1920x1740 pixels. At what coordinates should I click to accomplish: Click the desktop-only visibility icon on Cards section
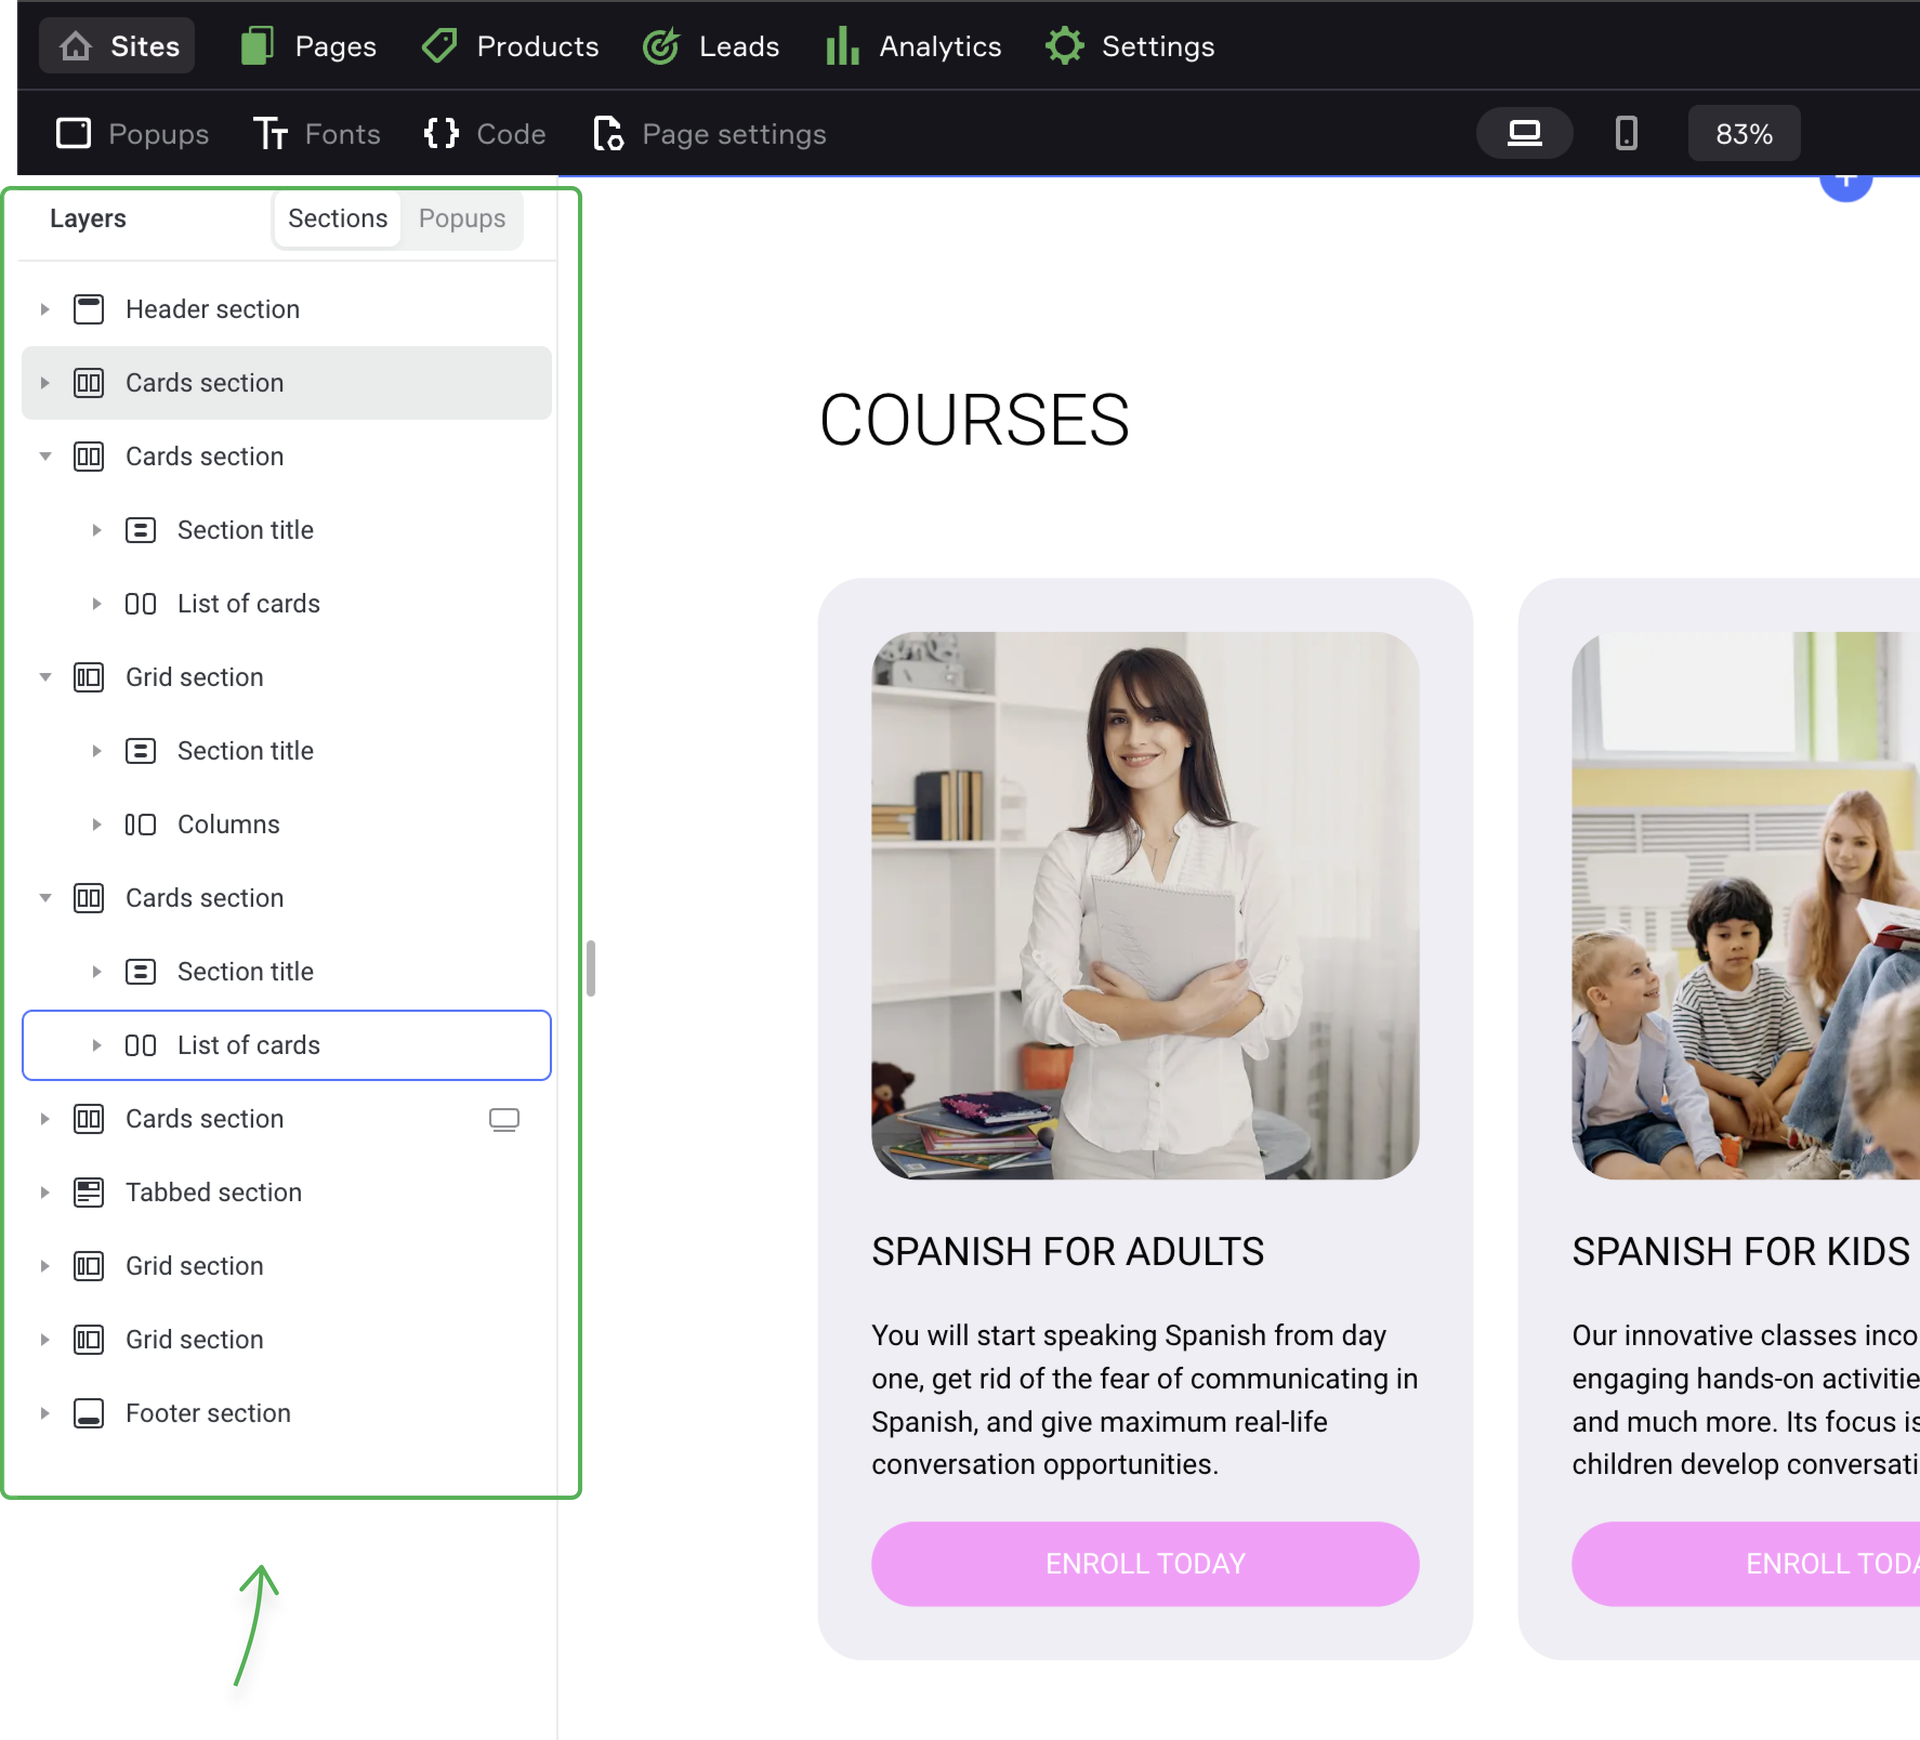pos(504,1119)
